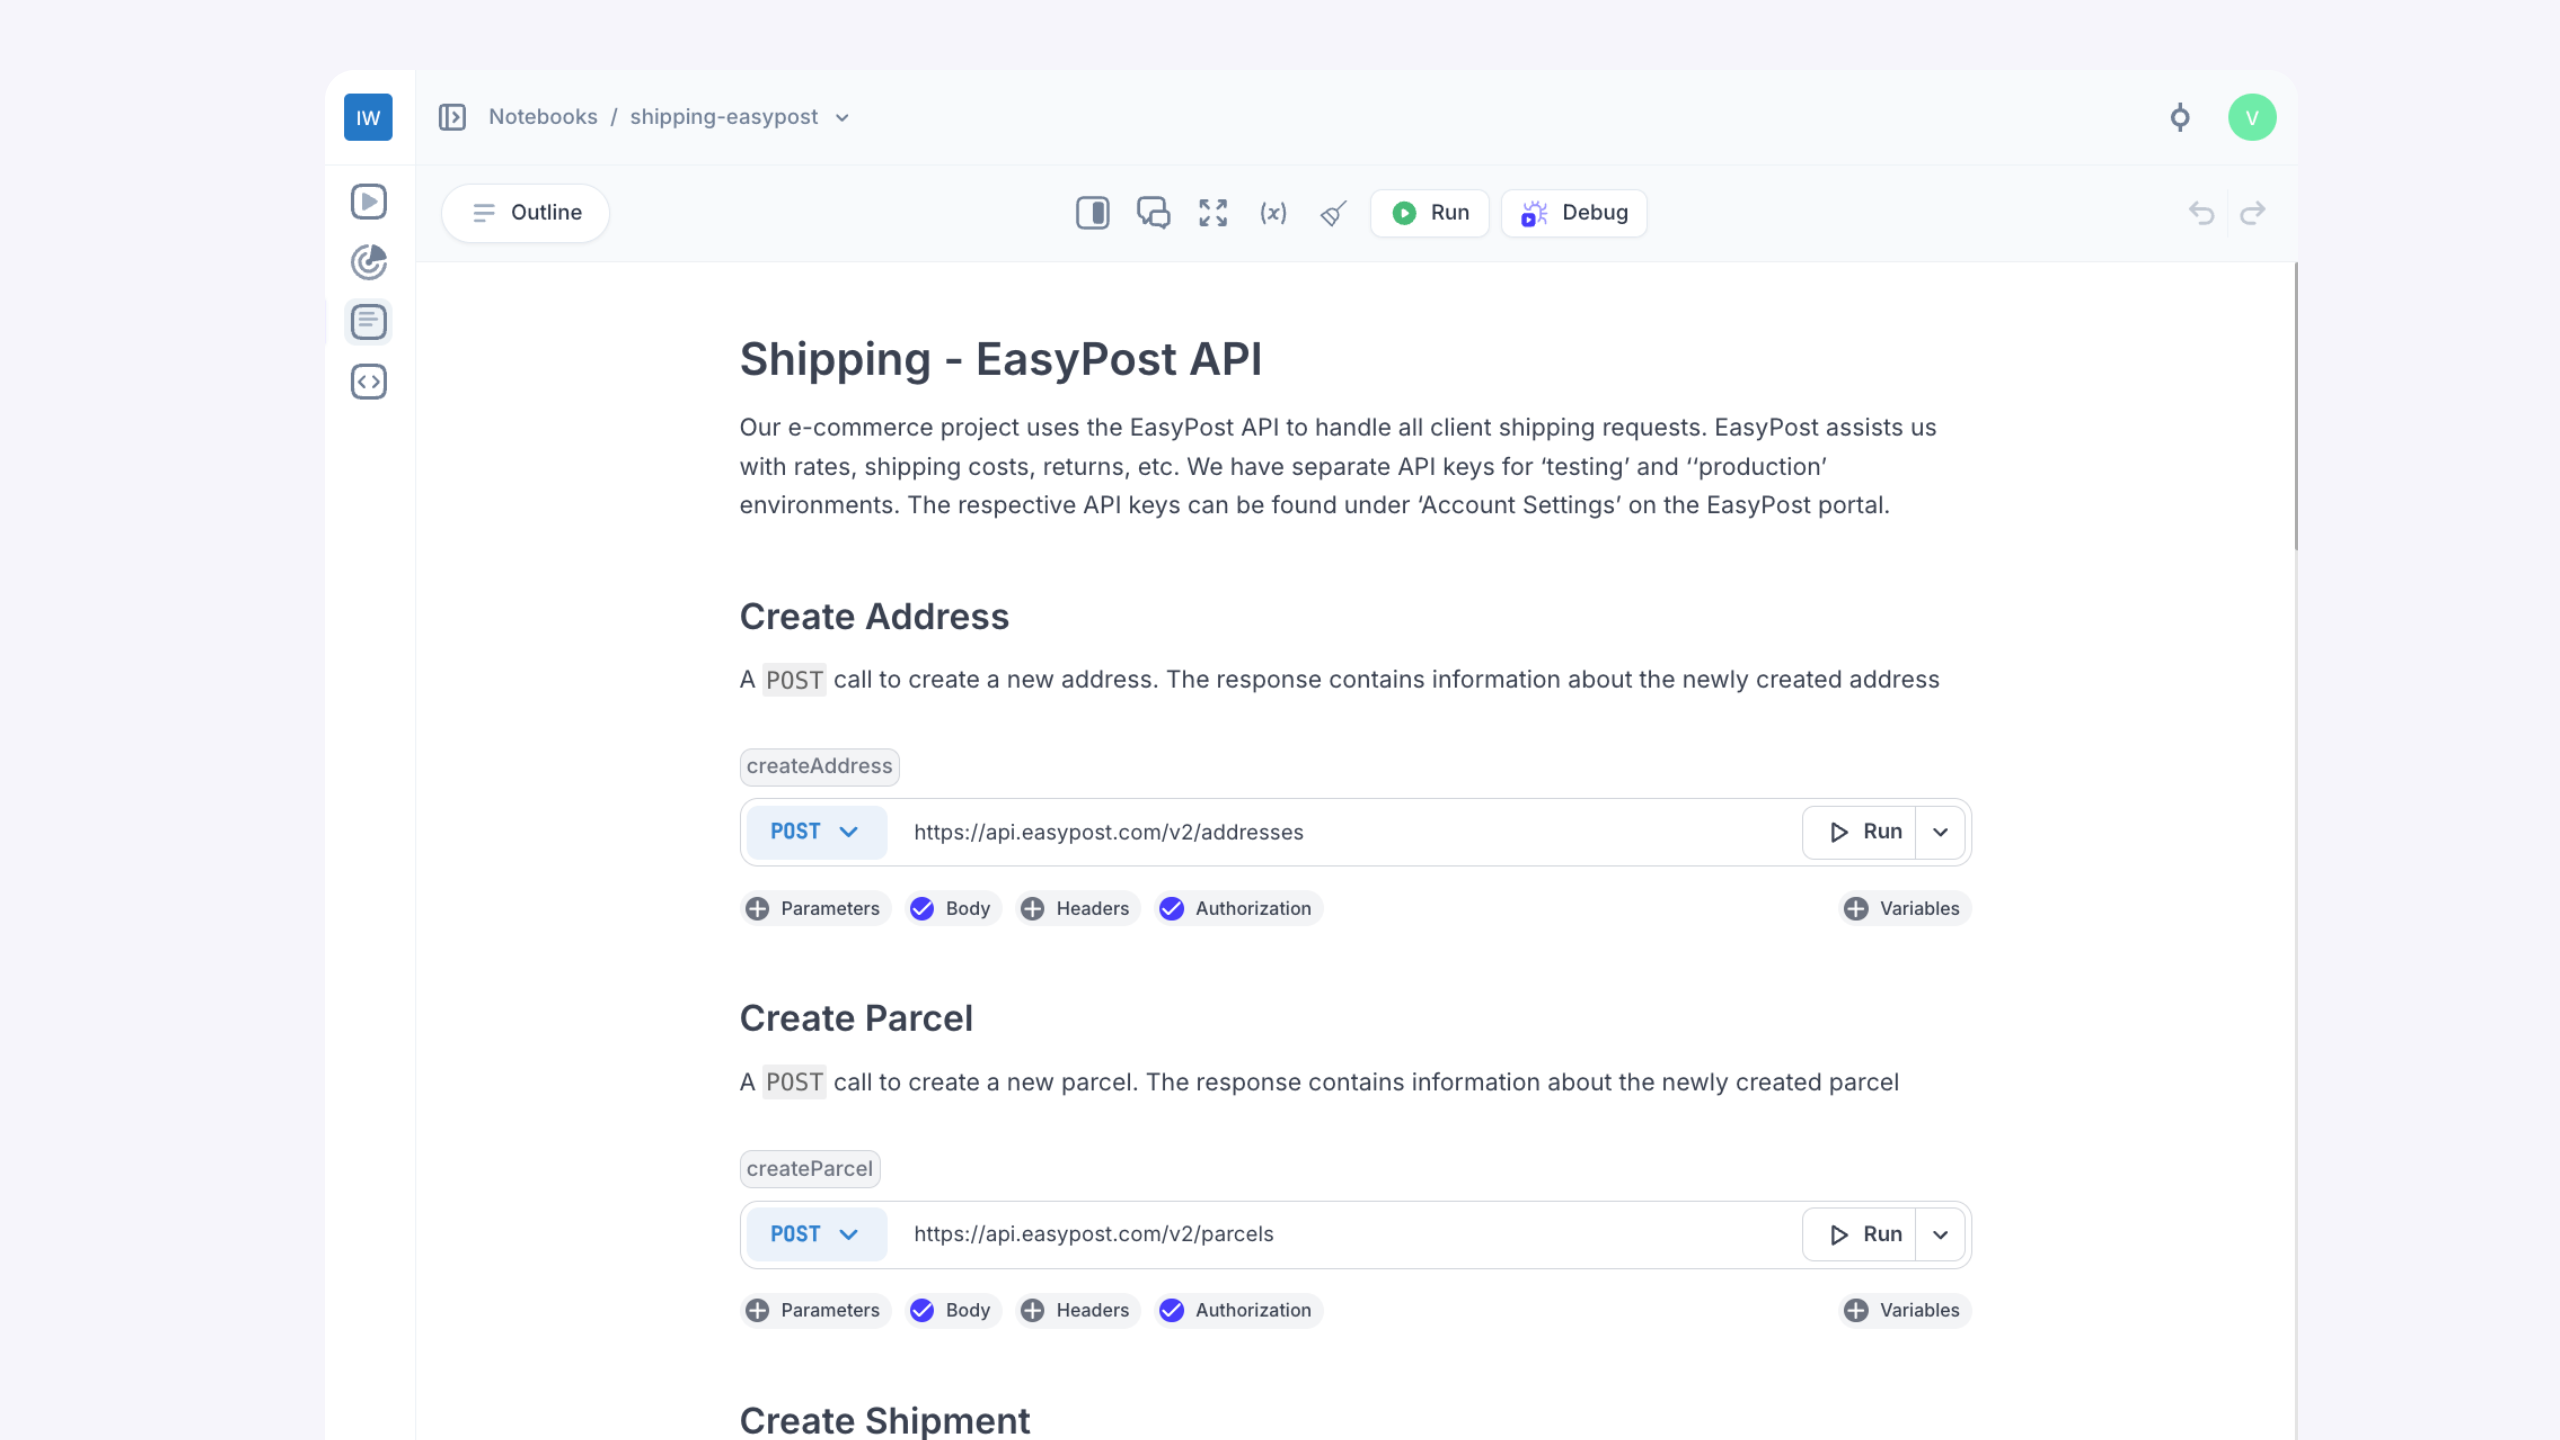Image resolution: width=2560 pixels, height=1440 pixels.
Task: Open the code brackets icon in sidebar
Action: (368, 382)
